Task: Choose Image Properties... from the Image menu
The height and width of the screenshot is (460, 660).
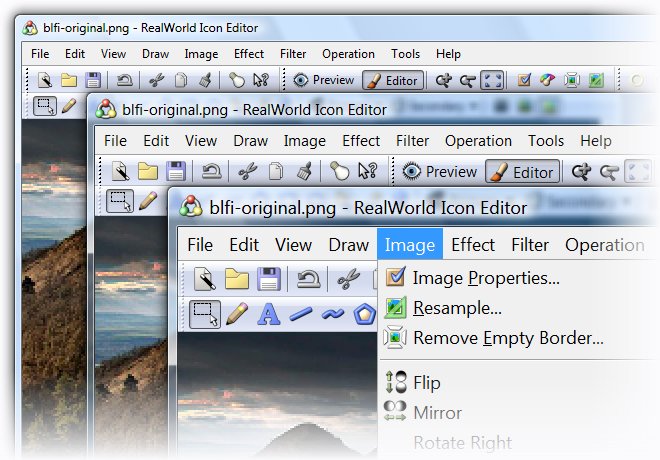Action: coord(486,278)
